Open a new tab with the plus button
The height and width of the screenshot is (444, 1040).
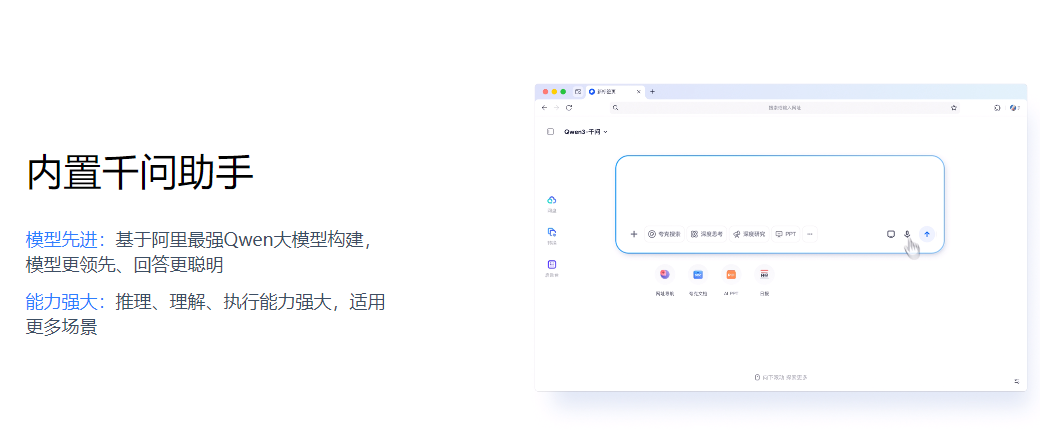pyautogui.click(x=653, y=91)
